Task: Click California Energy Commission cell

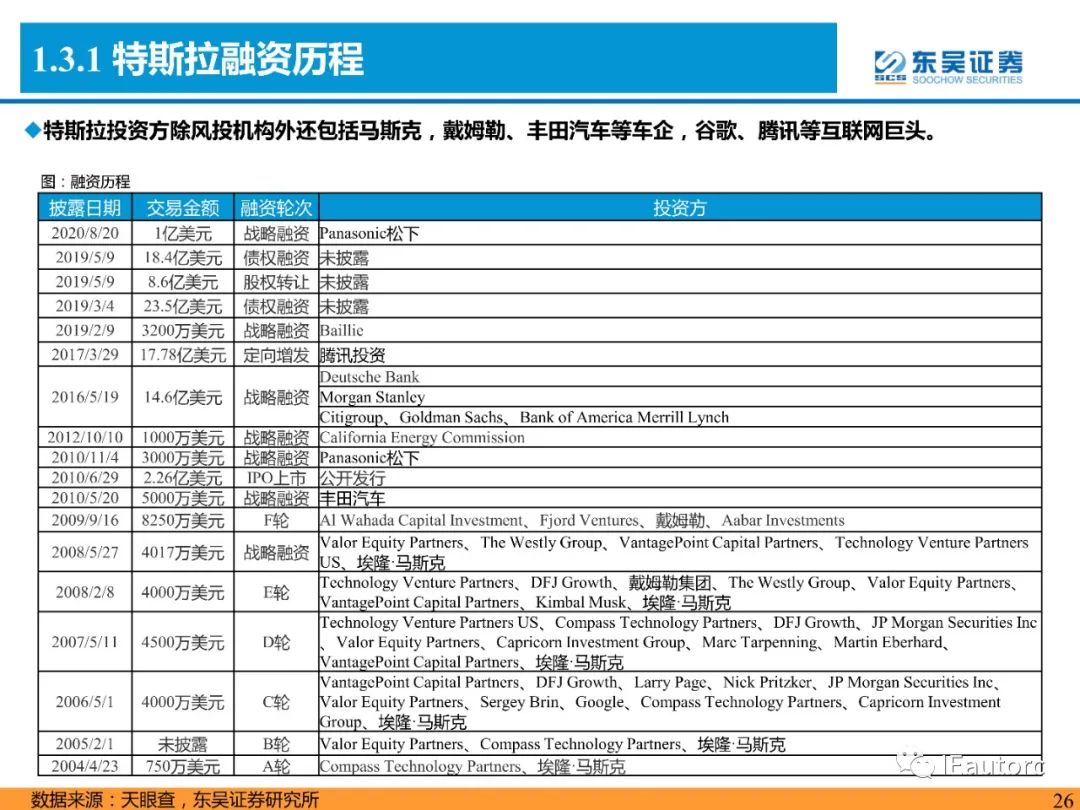Action: pos(680,437)
